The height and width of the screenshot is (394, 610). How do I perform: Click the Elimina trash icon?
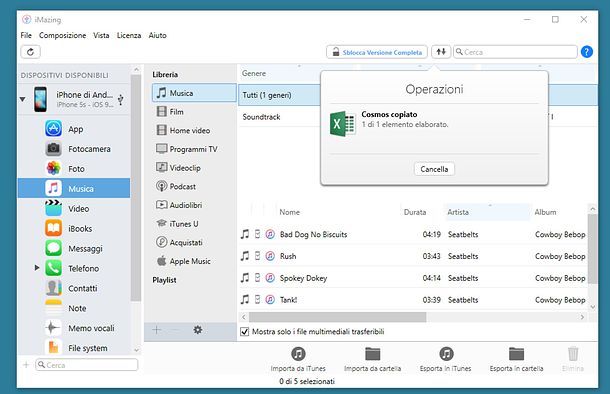[x=573, y=354]
